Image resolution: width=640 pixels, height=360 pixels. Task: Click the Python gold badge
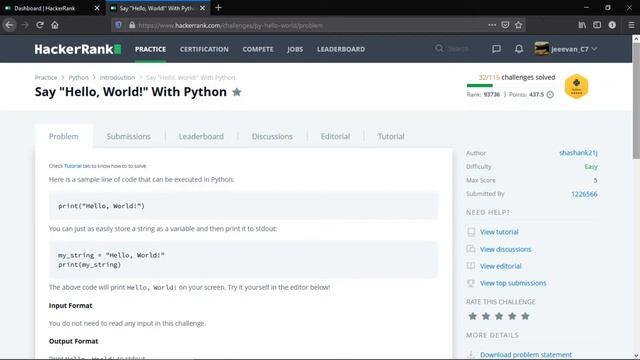pyautogui.click(x=576, y=87)
